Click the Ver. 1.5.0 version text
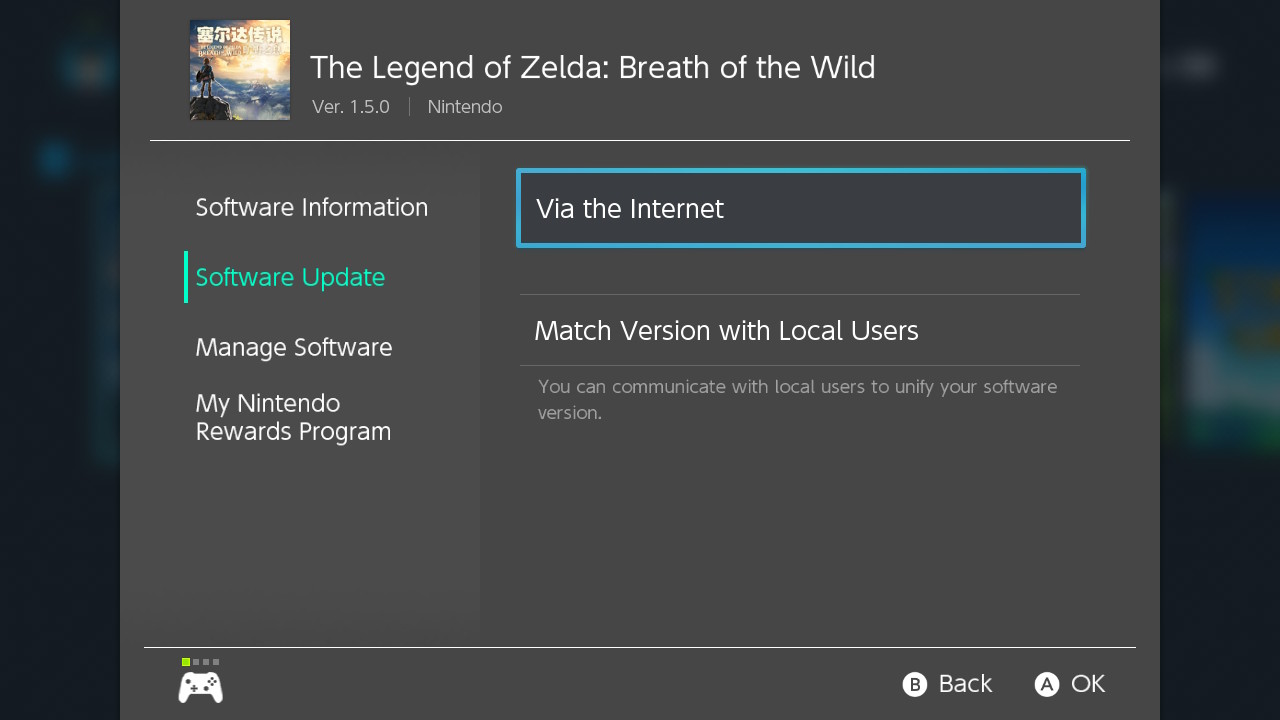Screen dimensions: 1280x720 coord(350,107)
